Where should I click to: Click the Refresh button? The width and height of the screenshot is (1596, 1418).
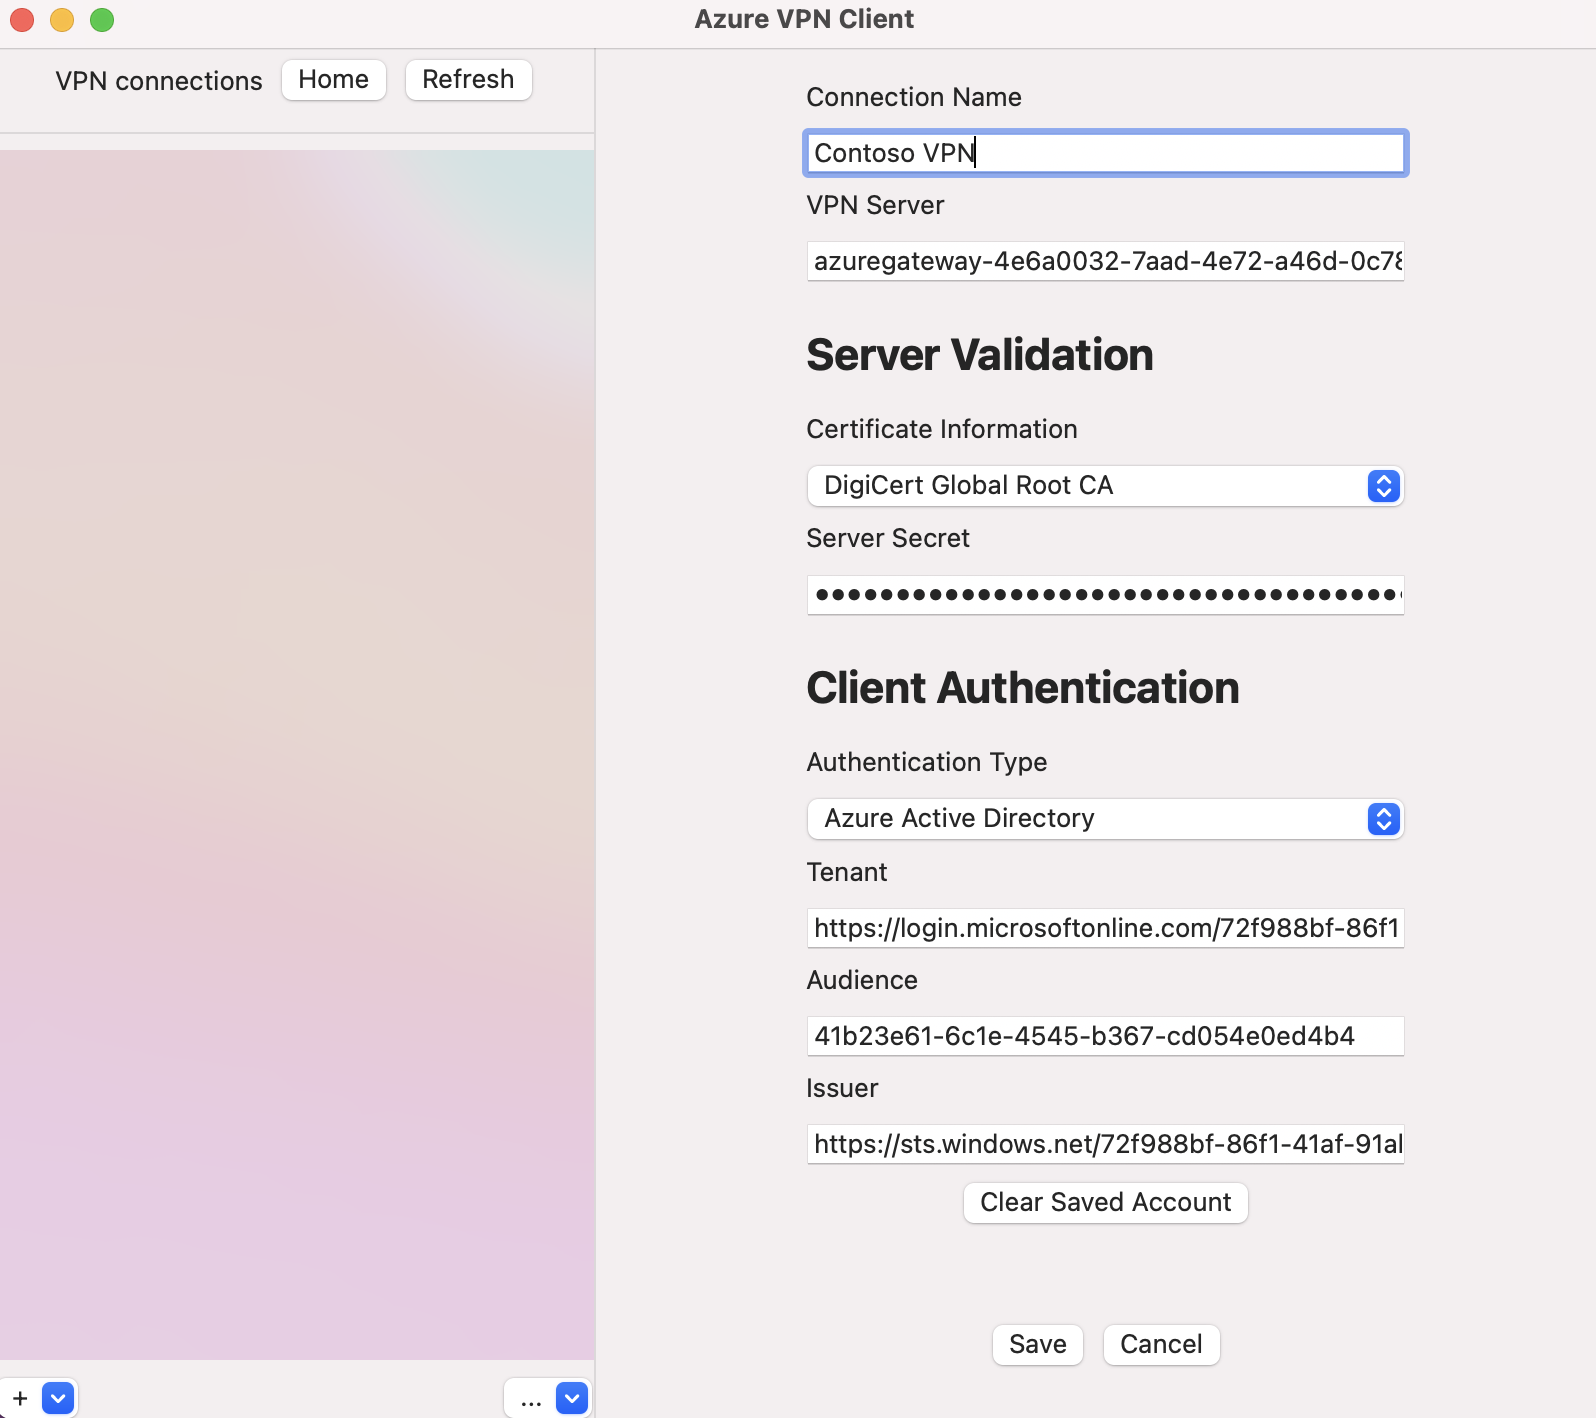[x=468, y=80]
